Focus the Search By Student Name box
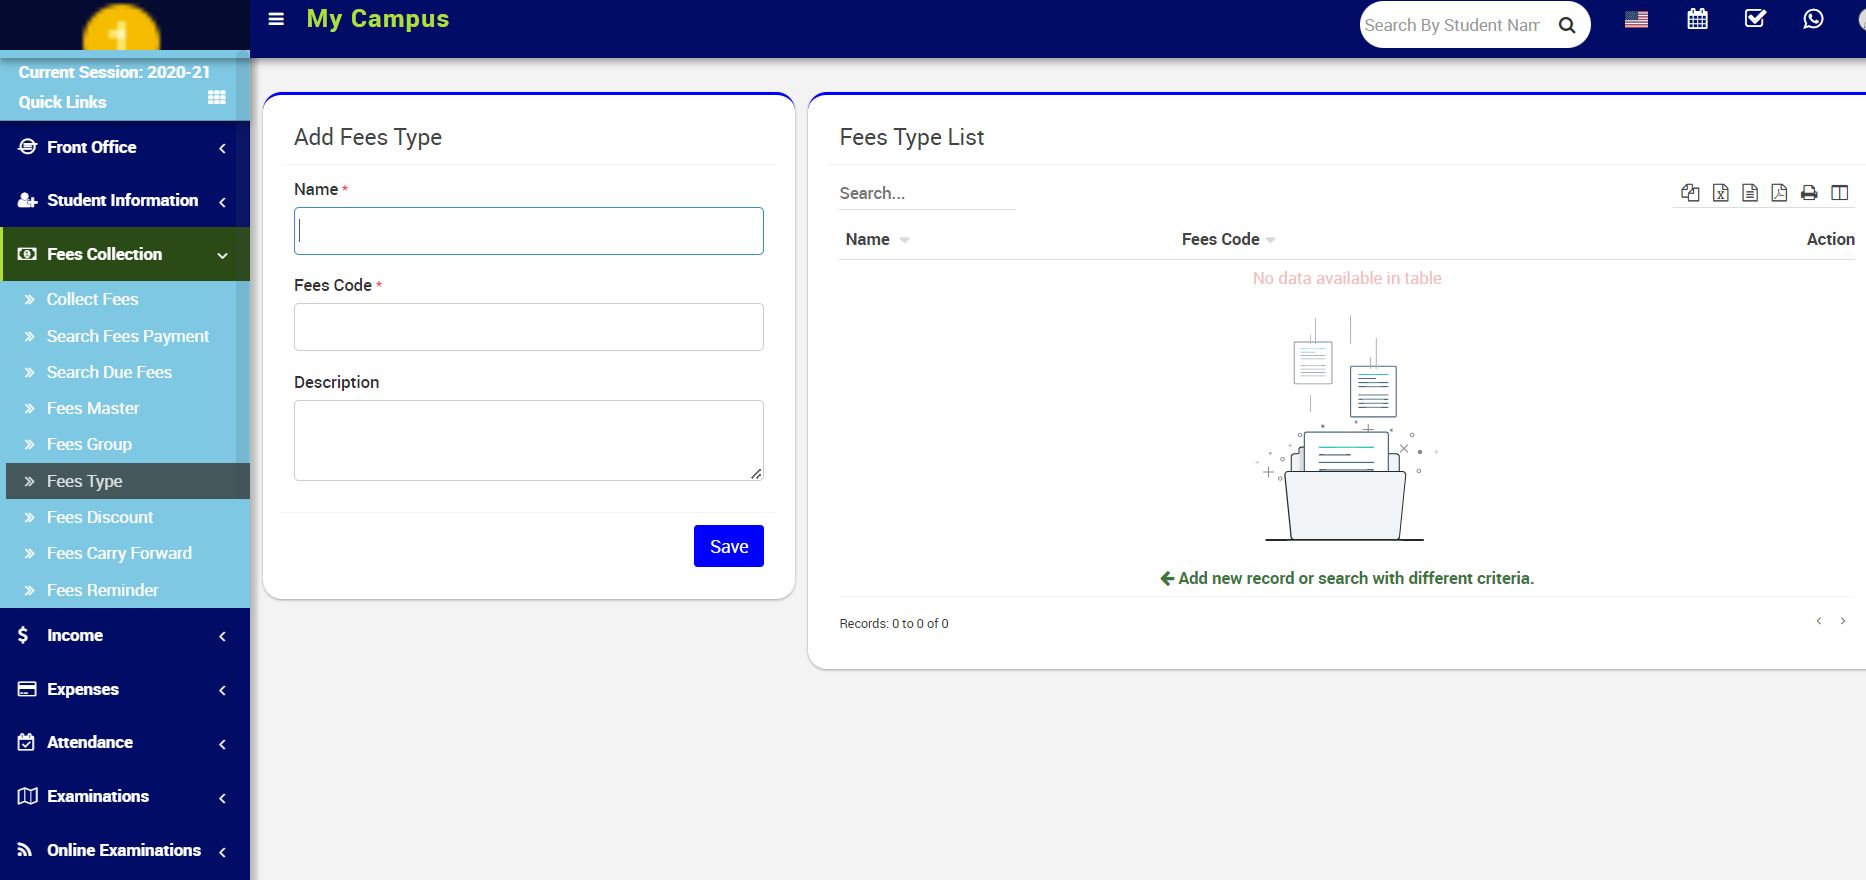 tap(1452, 25)
